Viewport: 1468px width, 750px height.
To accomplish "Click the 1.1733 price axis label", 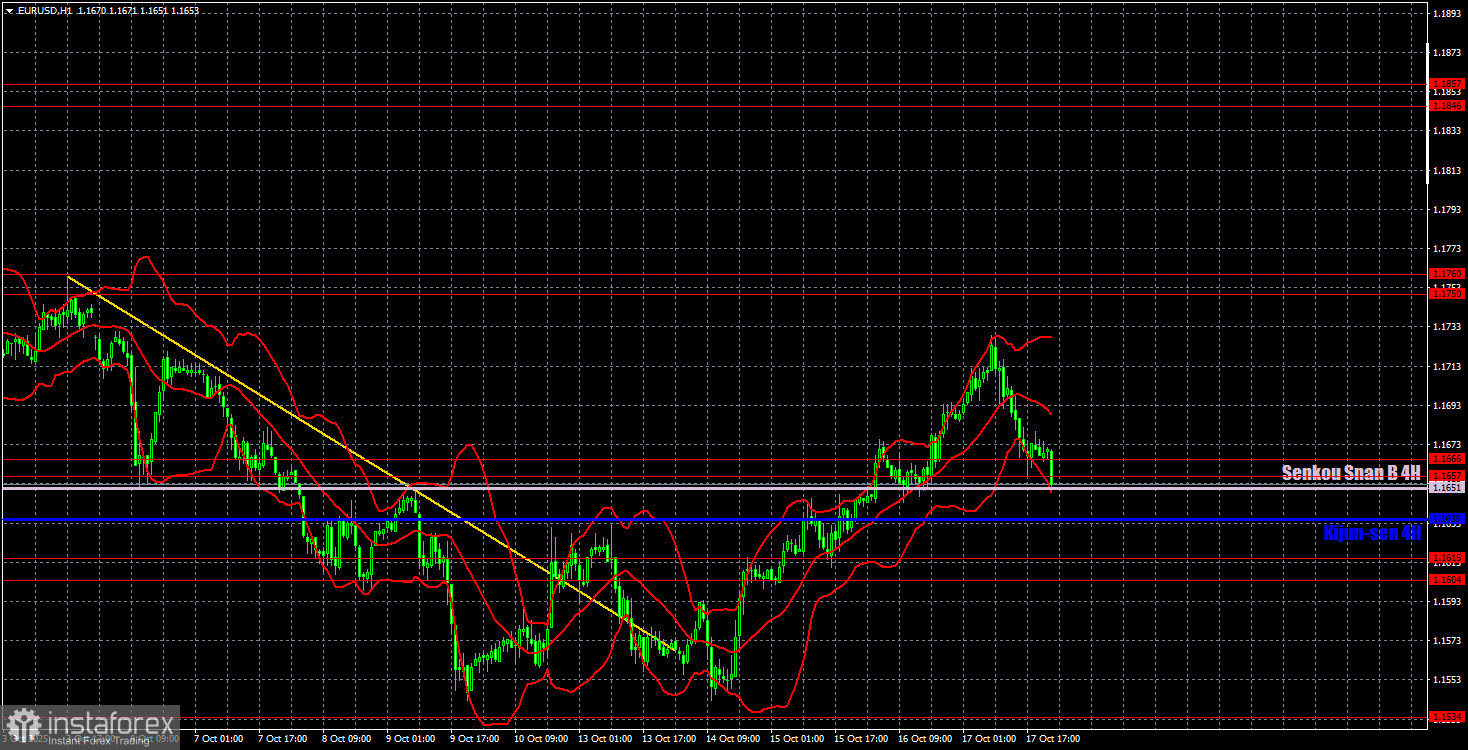I will 1447,327.
